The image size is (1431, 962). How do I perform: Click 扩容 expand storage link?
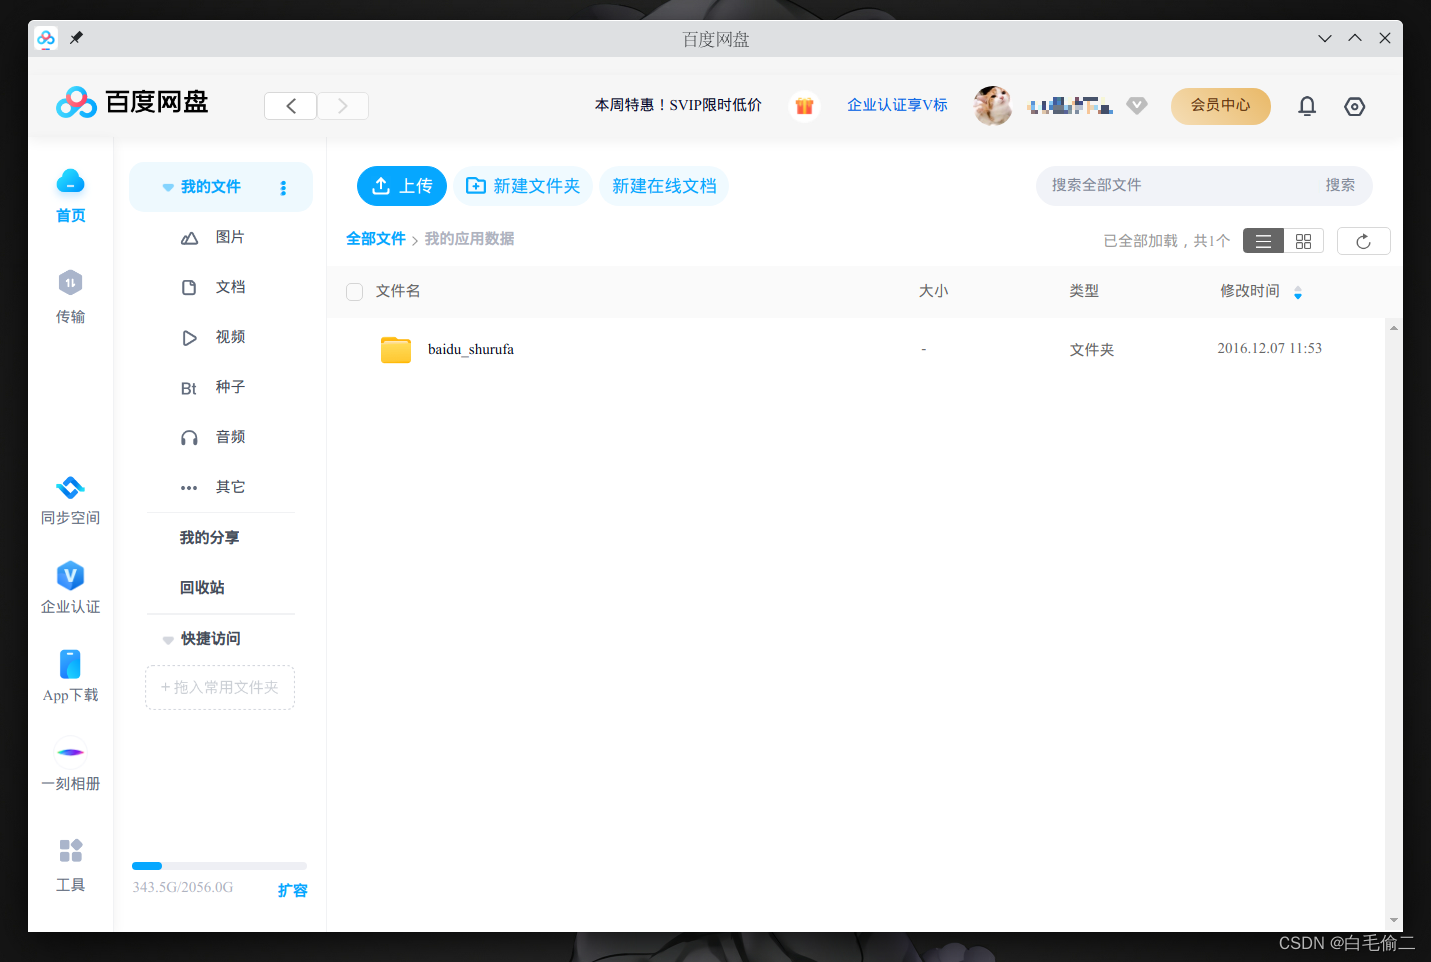292,890
